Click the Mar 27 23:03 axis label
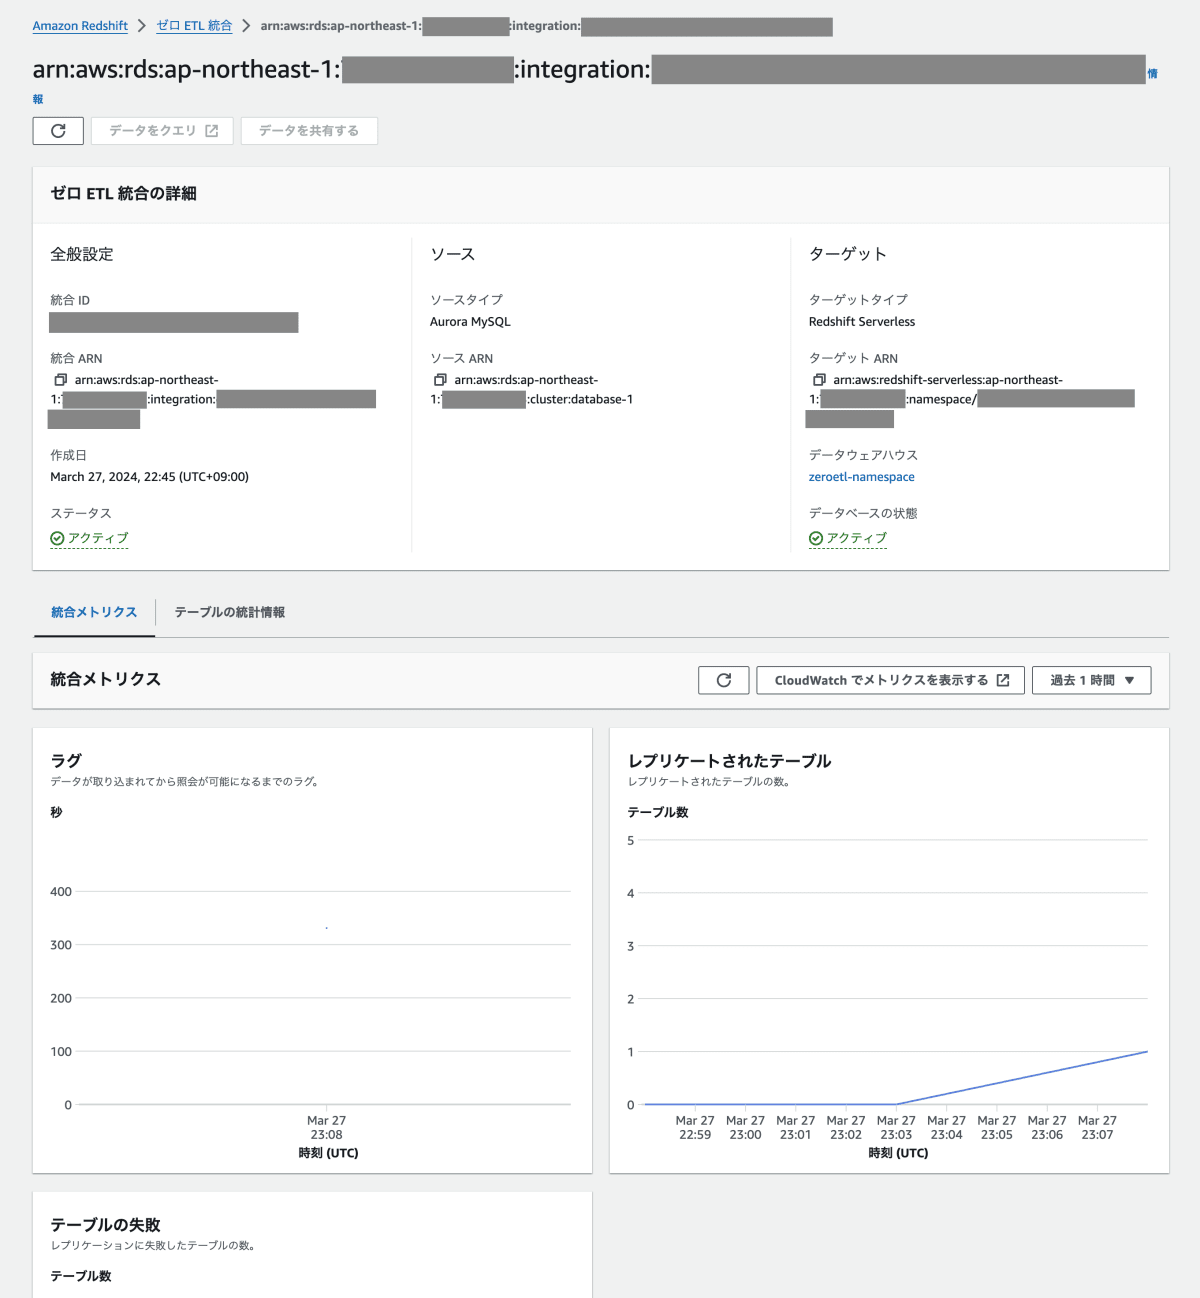 896,1128
